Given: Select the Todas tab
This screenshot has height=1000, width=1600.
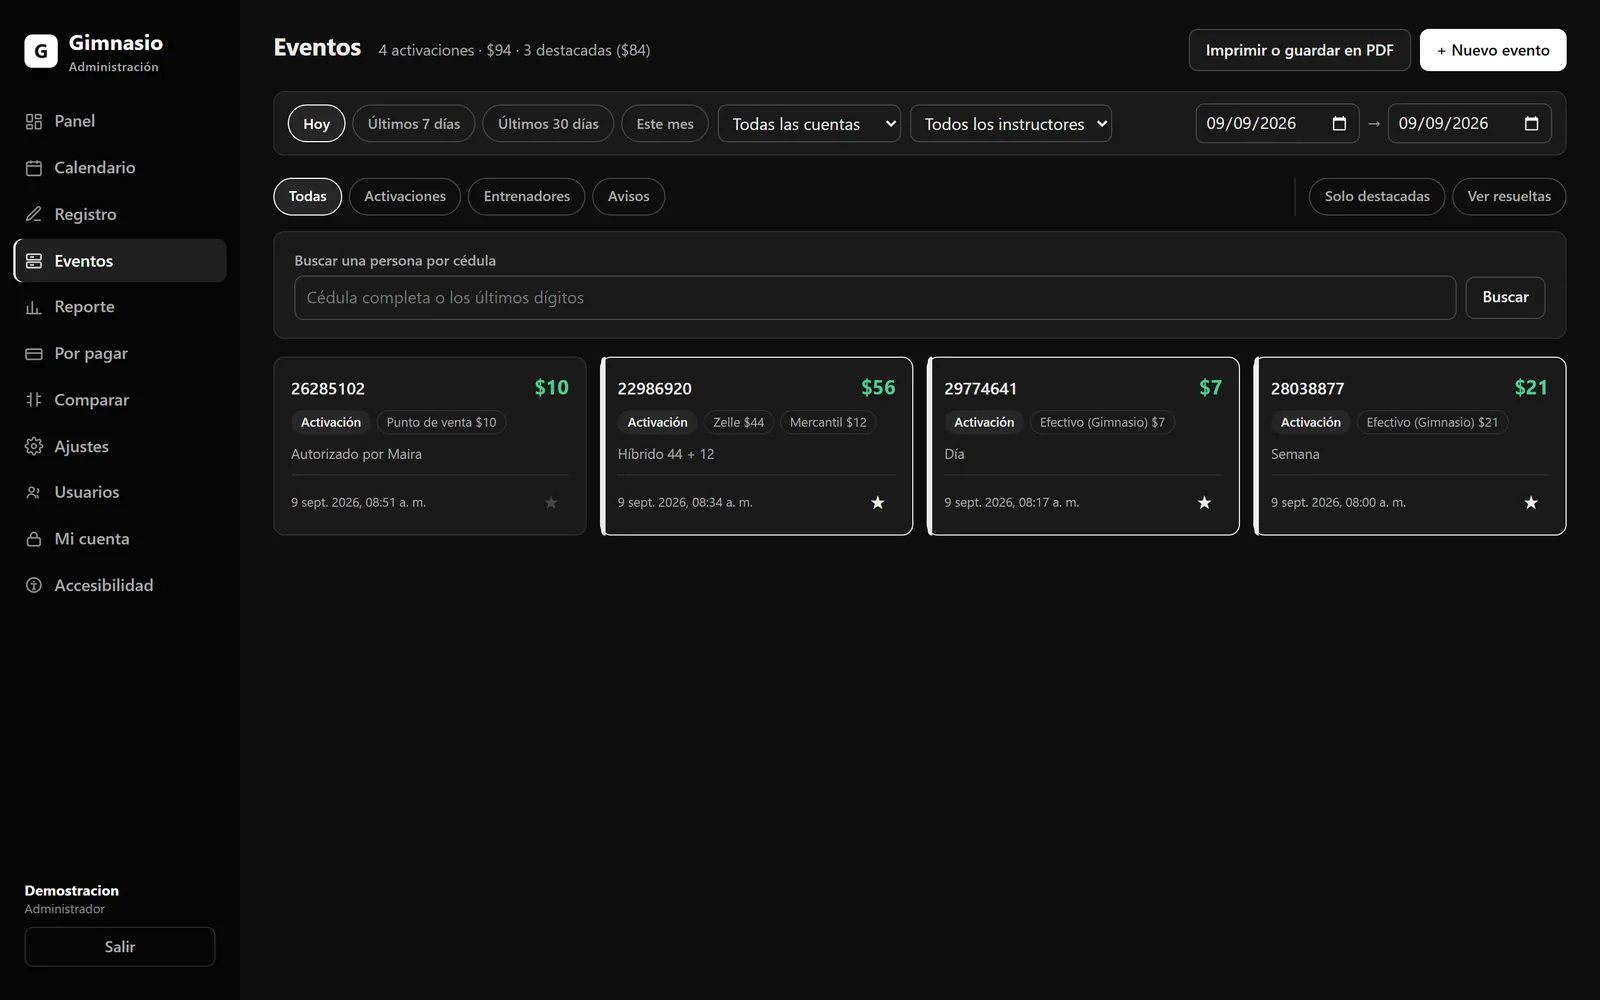Looking at the screenshot, I should click(x=308, y=197).
